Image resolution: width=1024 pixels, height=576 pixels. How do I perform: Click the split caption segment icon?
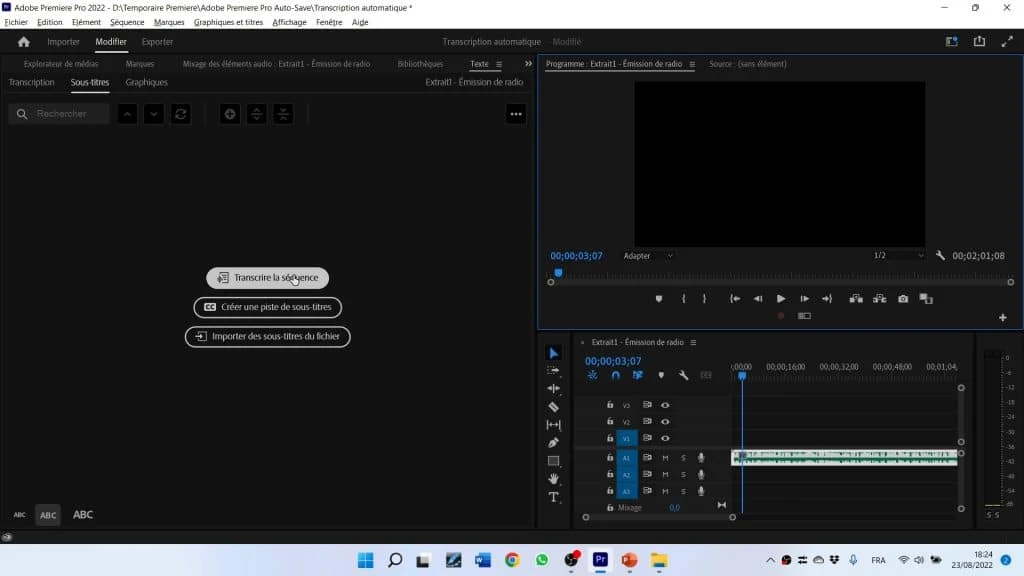[x=257, y=114]
